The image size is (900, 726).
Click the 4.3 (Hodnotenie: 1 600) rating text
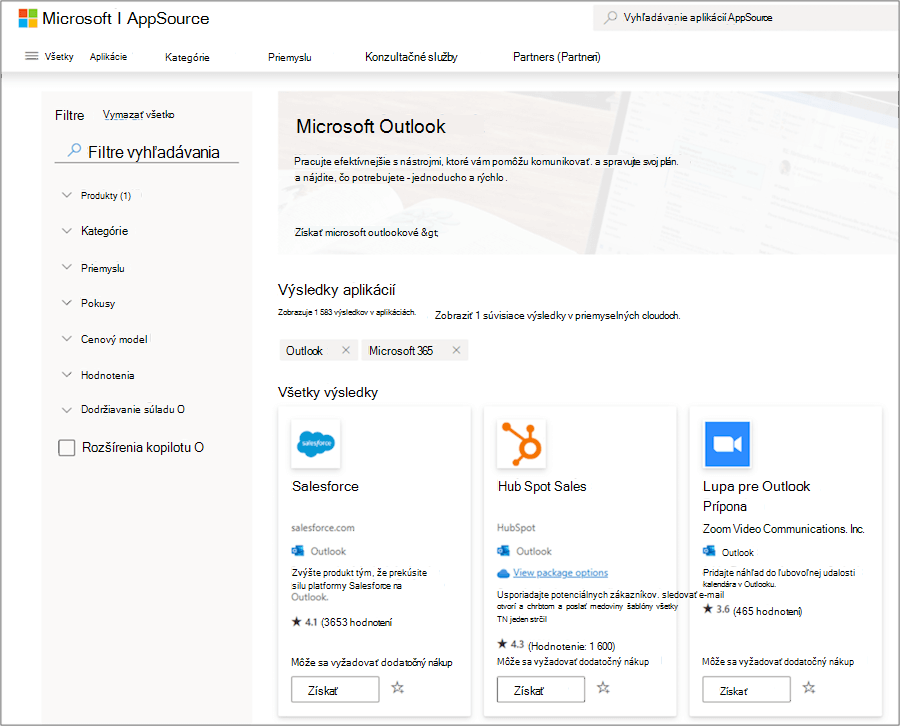coord(563,646)
